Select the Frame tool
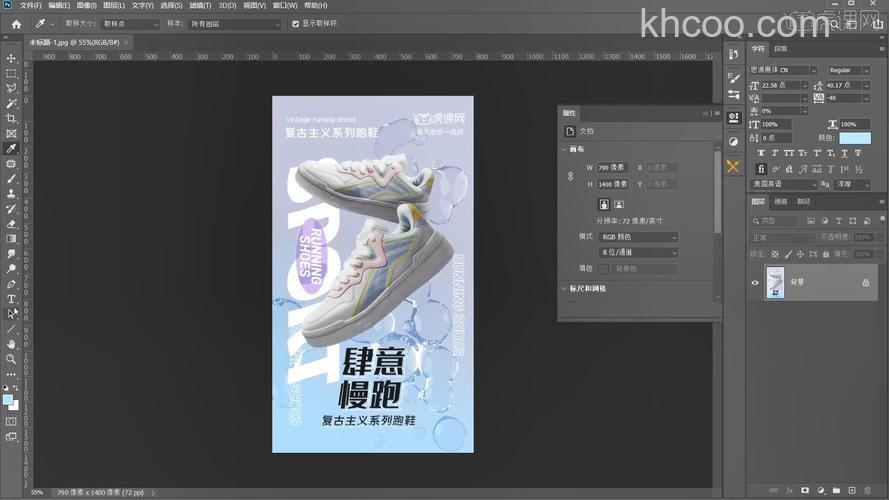889x500 pixels. [x=11, y=134]
